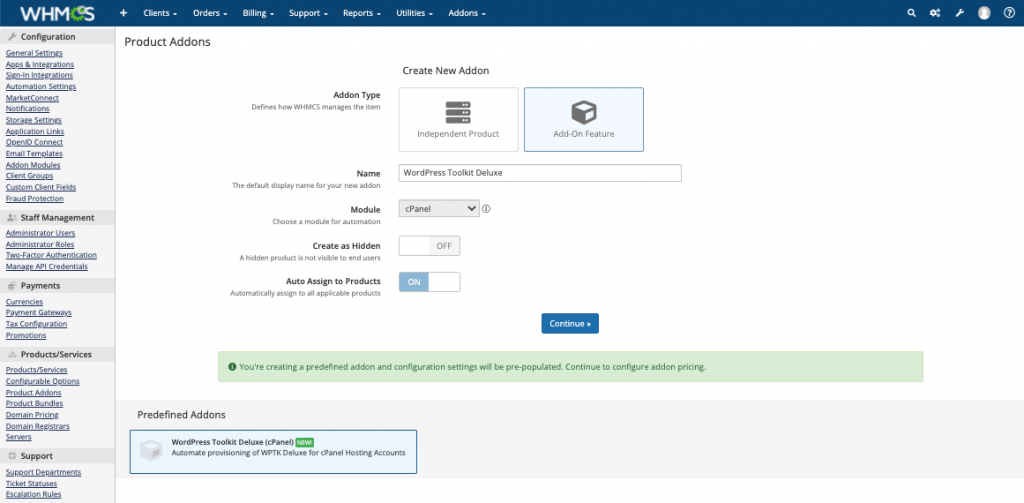1024x503 pixels.
Task: Open Automation Settings in sidebar
Action: pyautogui.click(x=40, y=86)
